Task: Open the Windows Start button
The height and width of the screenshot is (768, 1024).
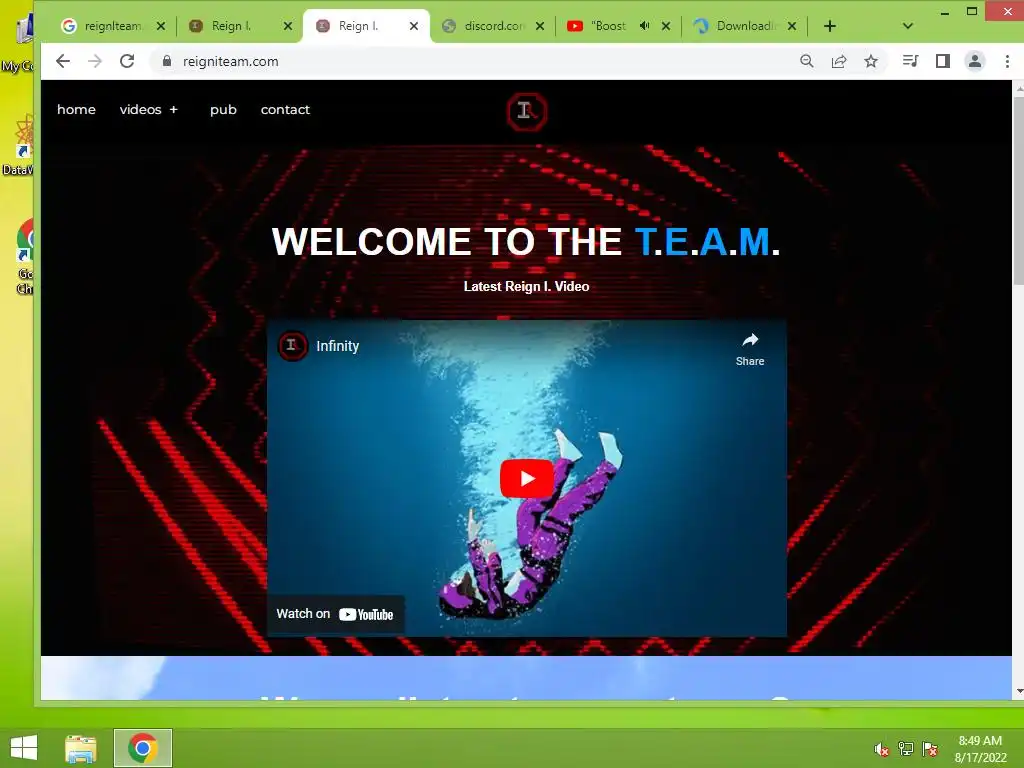Action: (x=24, y=748)
